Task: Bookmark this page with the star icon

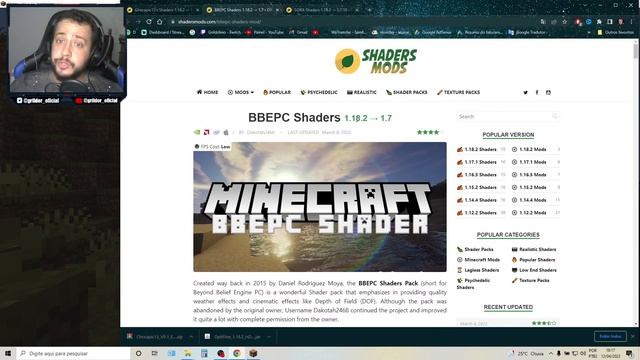Action: click(564, 22)
